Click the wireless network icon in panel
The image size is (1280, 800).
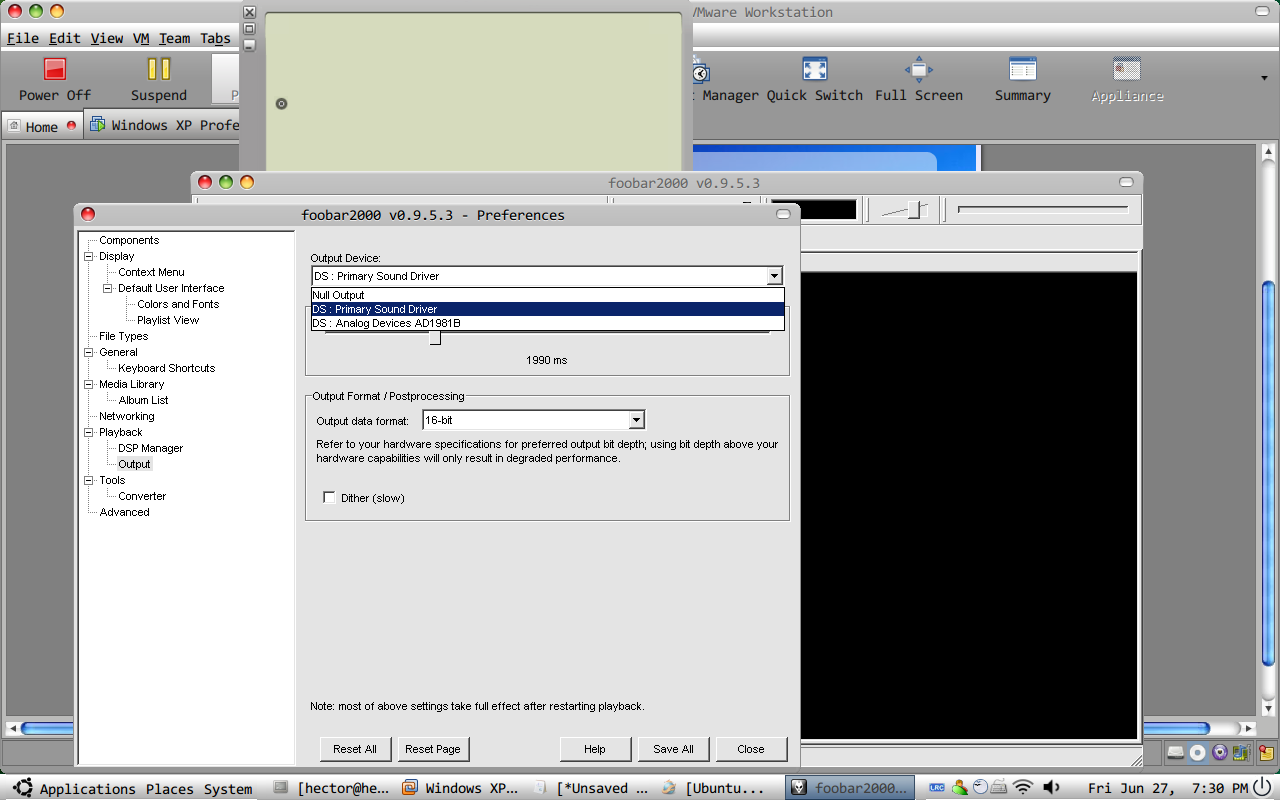(1023, 788)
